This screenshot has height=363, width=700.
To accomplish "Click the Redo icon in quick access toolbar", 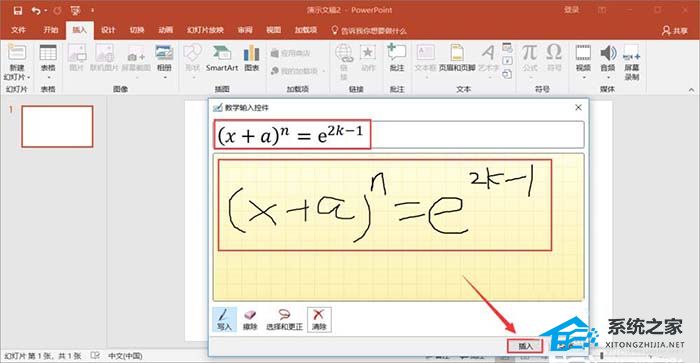I will [58, 10].
